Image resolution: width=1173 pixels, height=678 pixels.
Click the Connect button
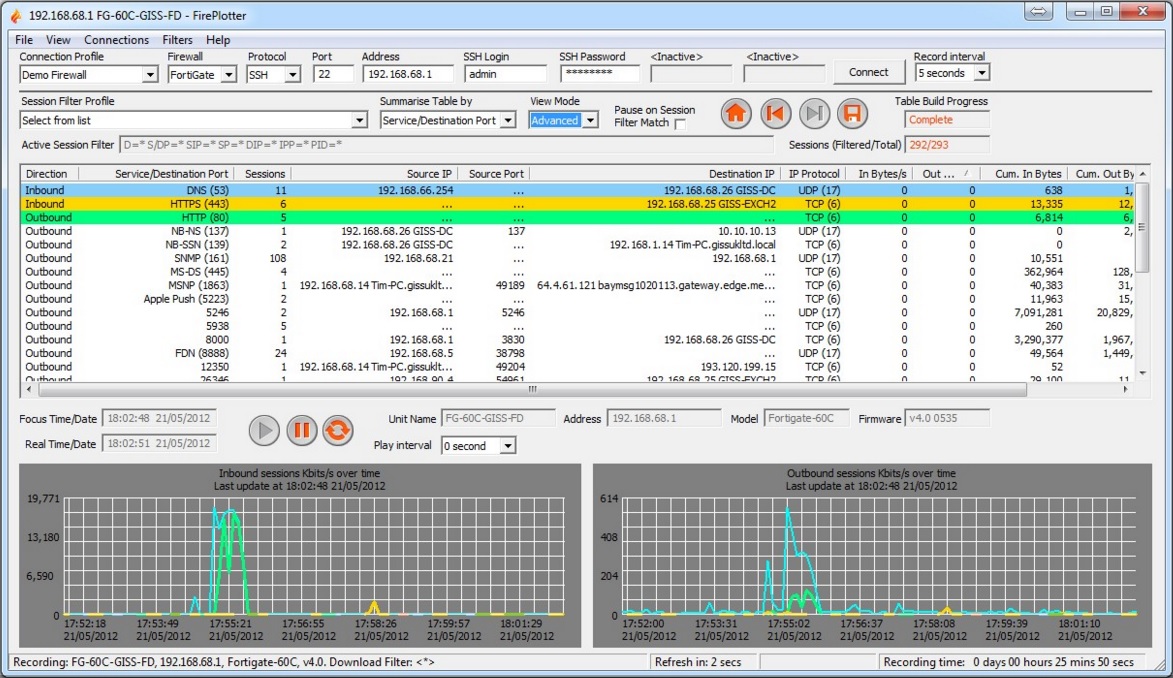(868, 72)
